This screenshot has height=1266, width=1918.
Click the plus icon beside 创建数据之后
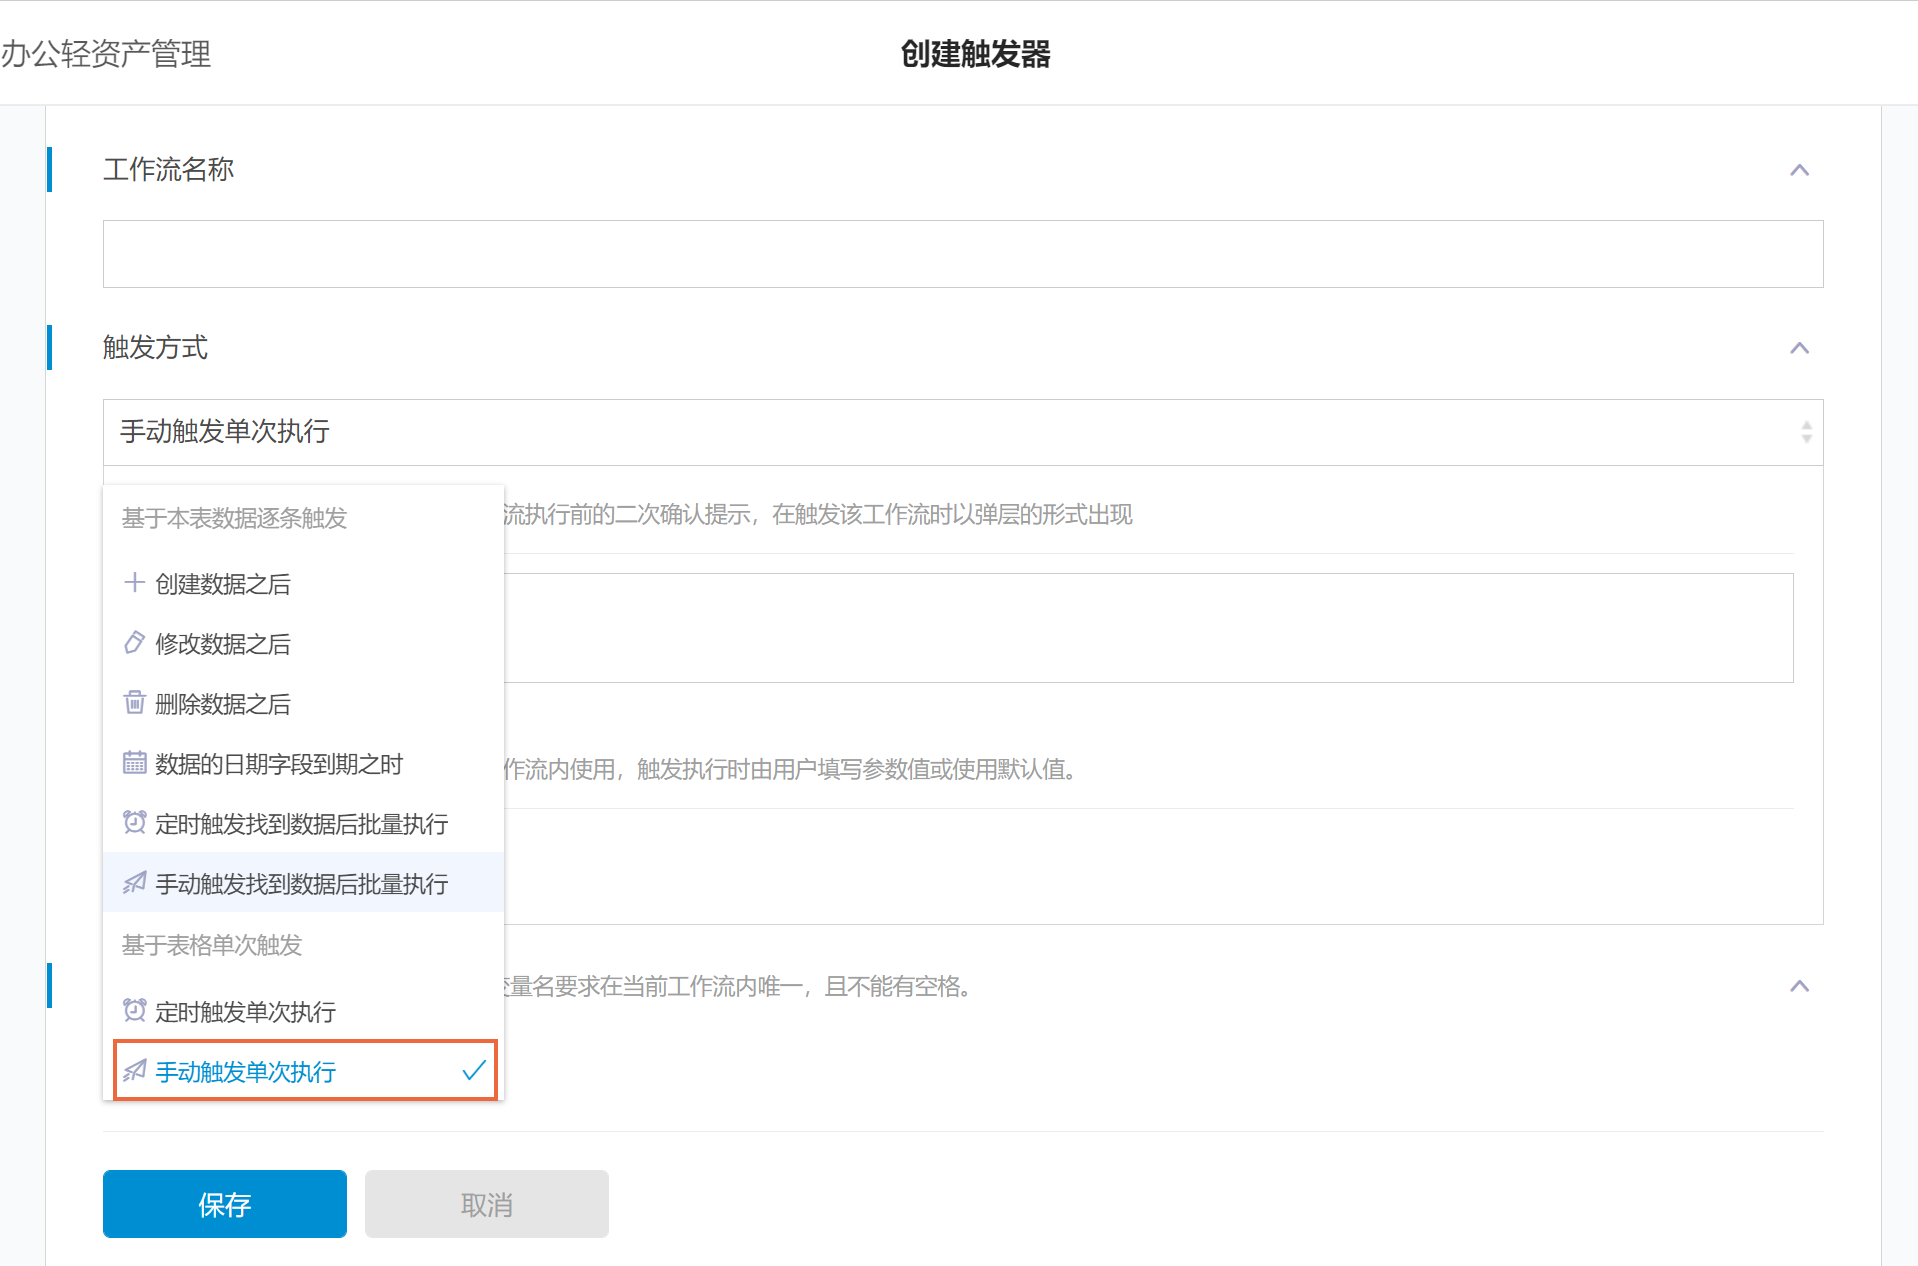134,583
